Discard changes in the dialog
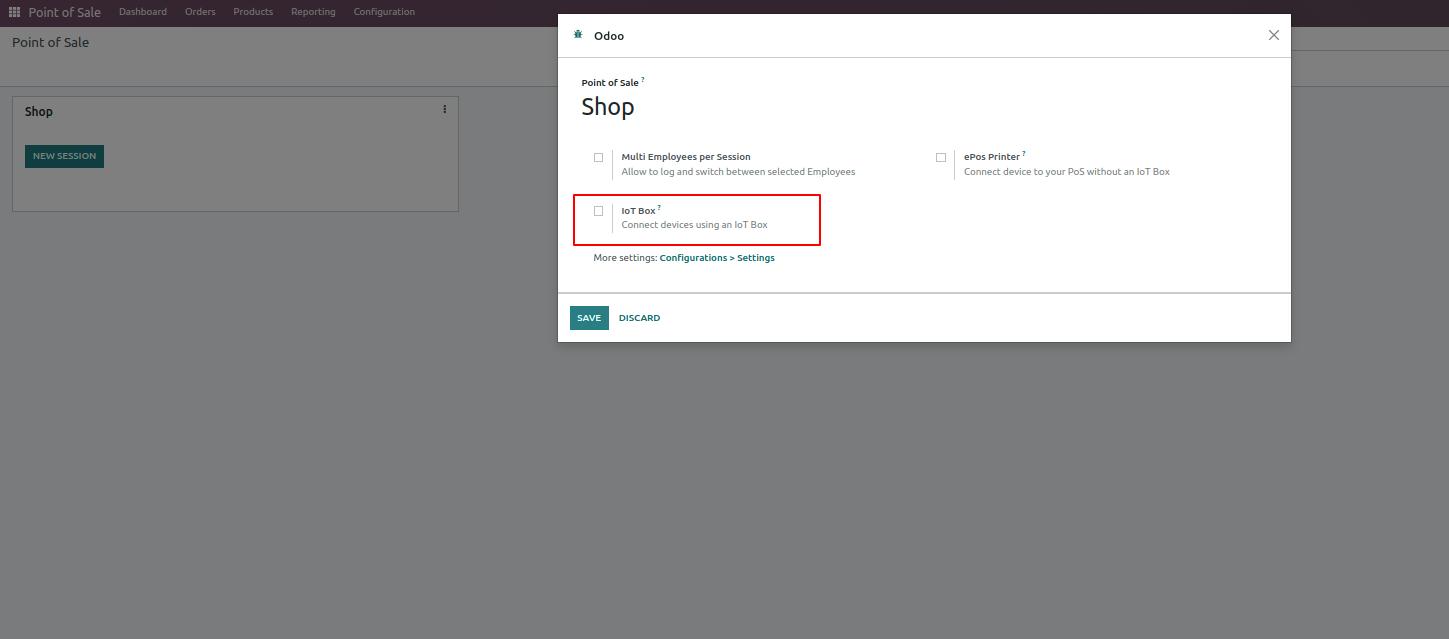This screenshot has height=639, width=1449. tap(639, 318)
